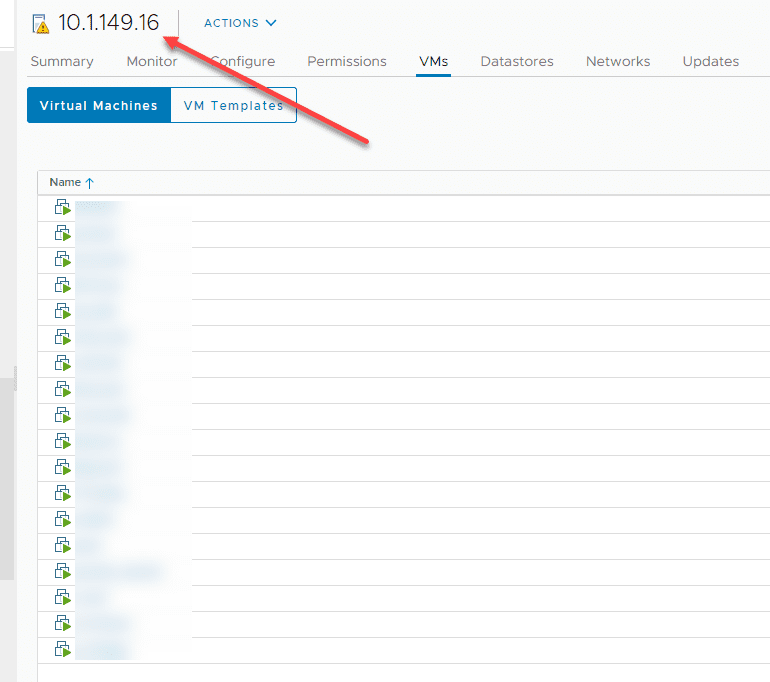
Task: Click the host warning icon beside 10.1.149.16
Action: pos(40,24)
